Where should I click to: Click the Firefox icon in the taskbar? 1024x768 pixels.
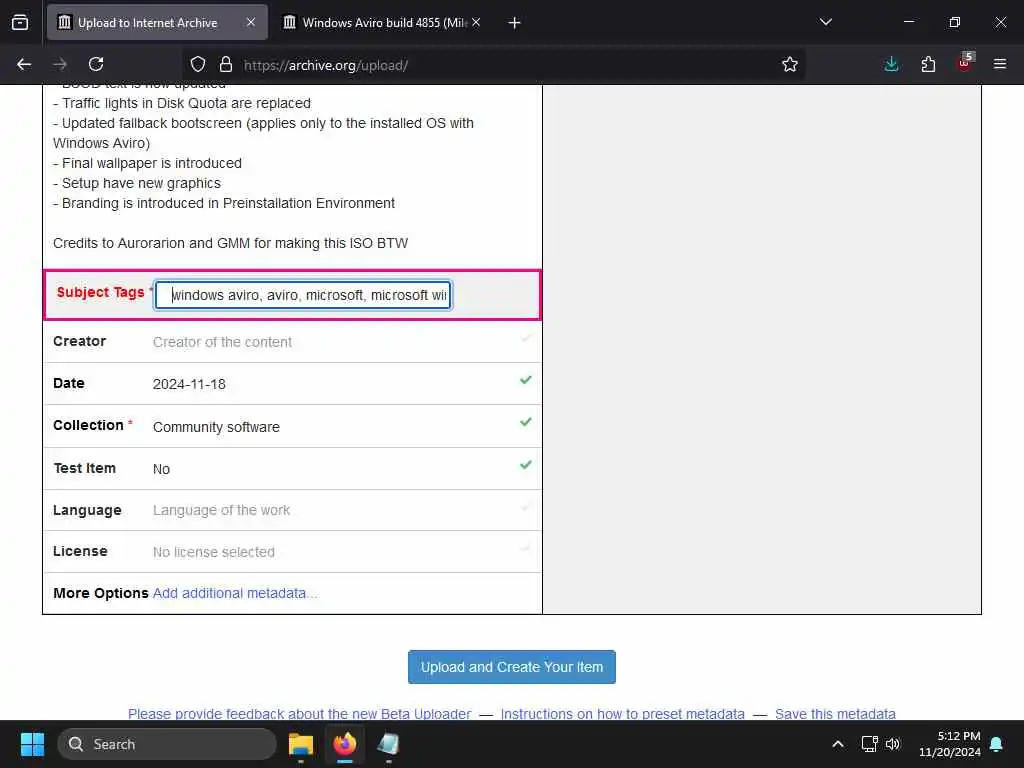(x=345, y=744)
